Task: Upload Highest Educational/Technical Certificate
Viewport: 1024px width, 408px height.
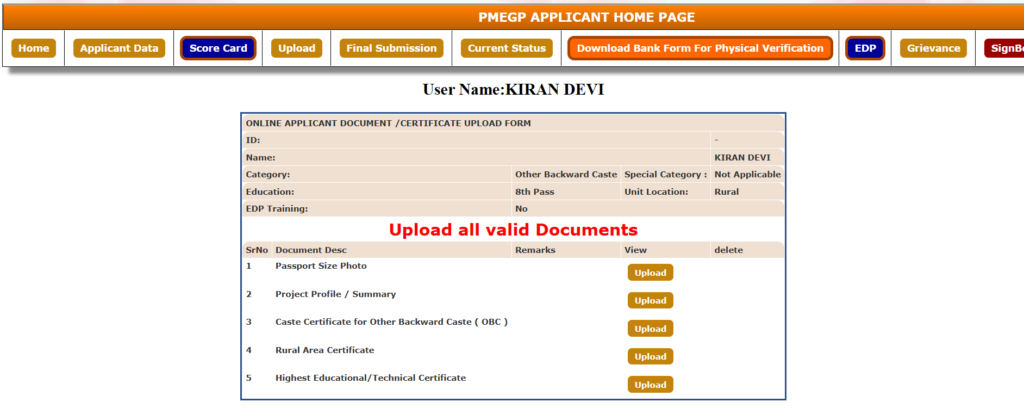Action: point(650,384)
